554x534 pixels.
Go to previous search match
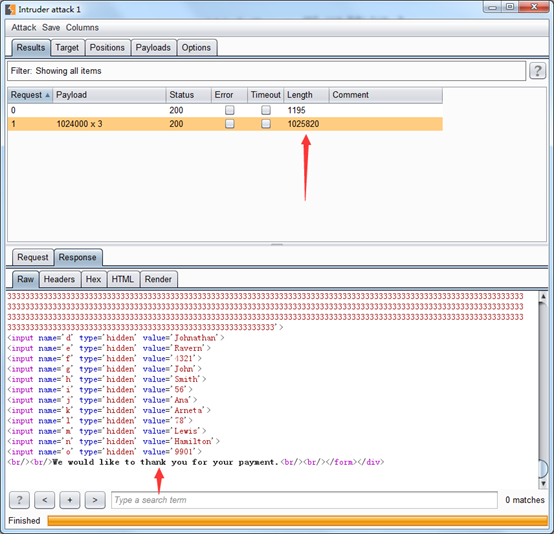(x=45, y=500)
